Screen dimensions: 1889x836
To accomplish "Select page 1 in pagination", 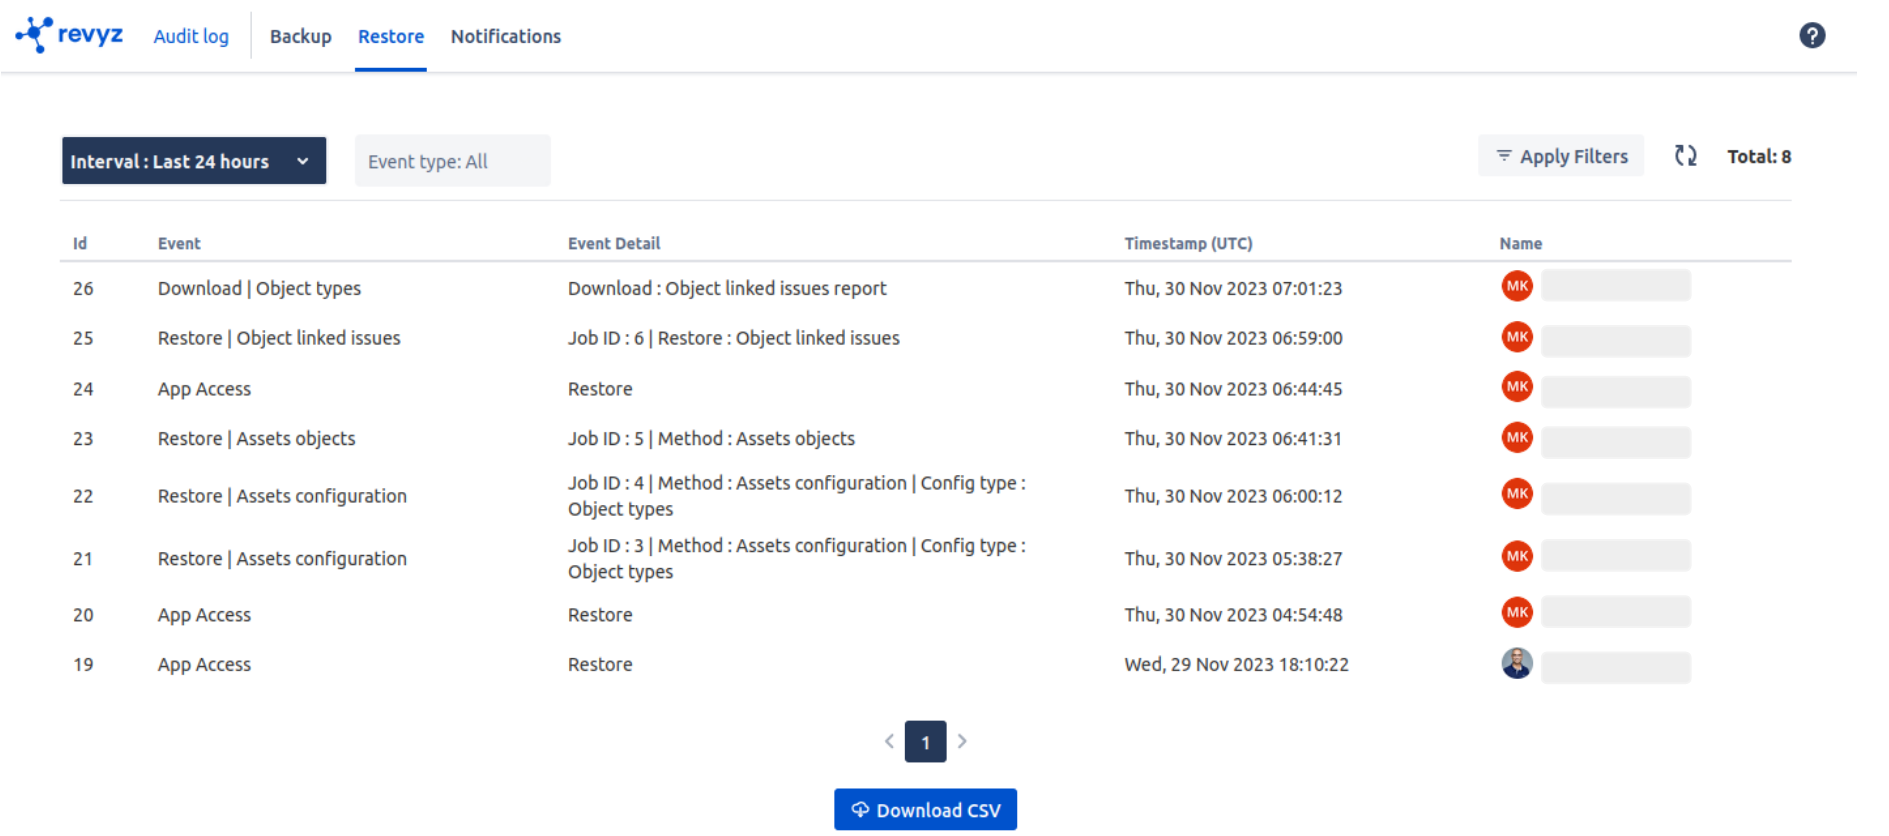I will click(925, 742).
